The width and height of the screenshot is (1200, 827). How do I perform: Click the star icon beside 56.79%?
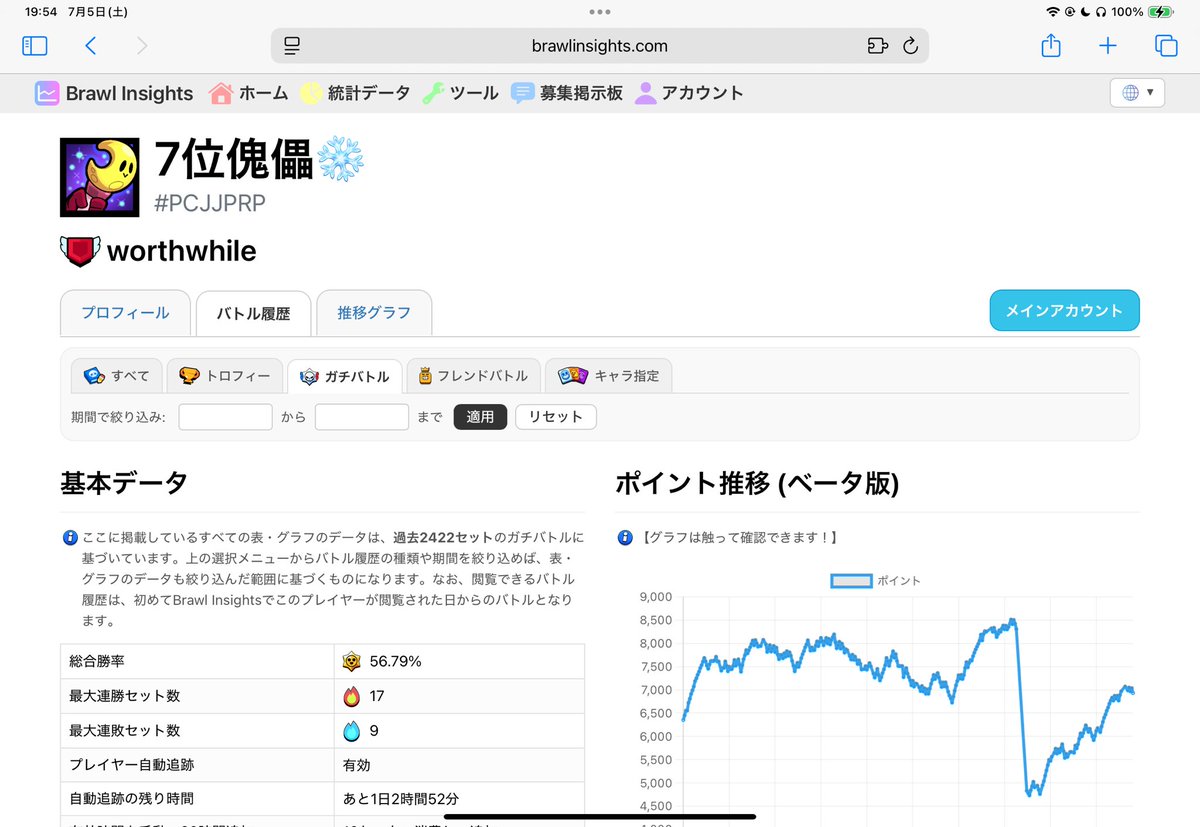tap(352, 661)
